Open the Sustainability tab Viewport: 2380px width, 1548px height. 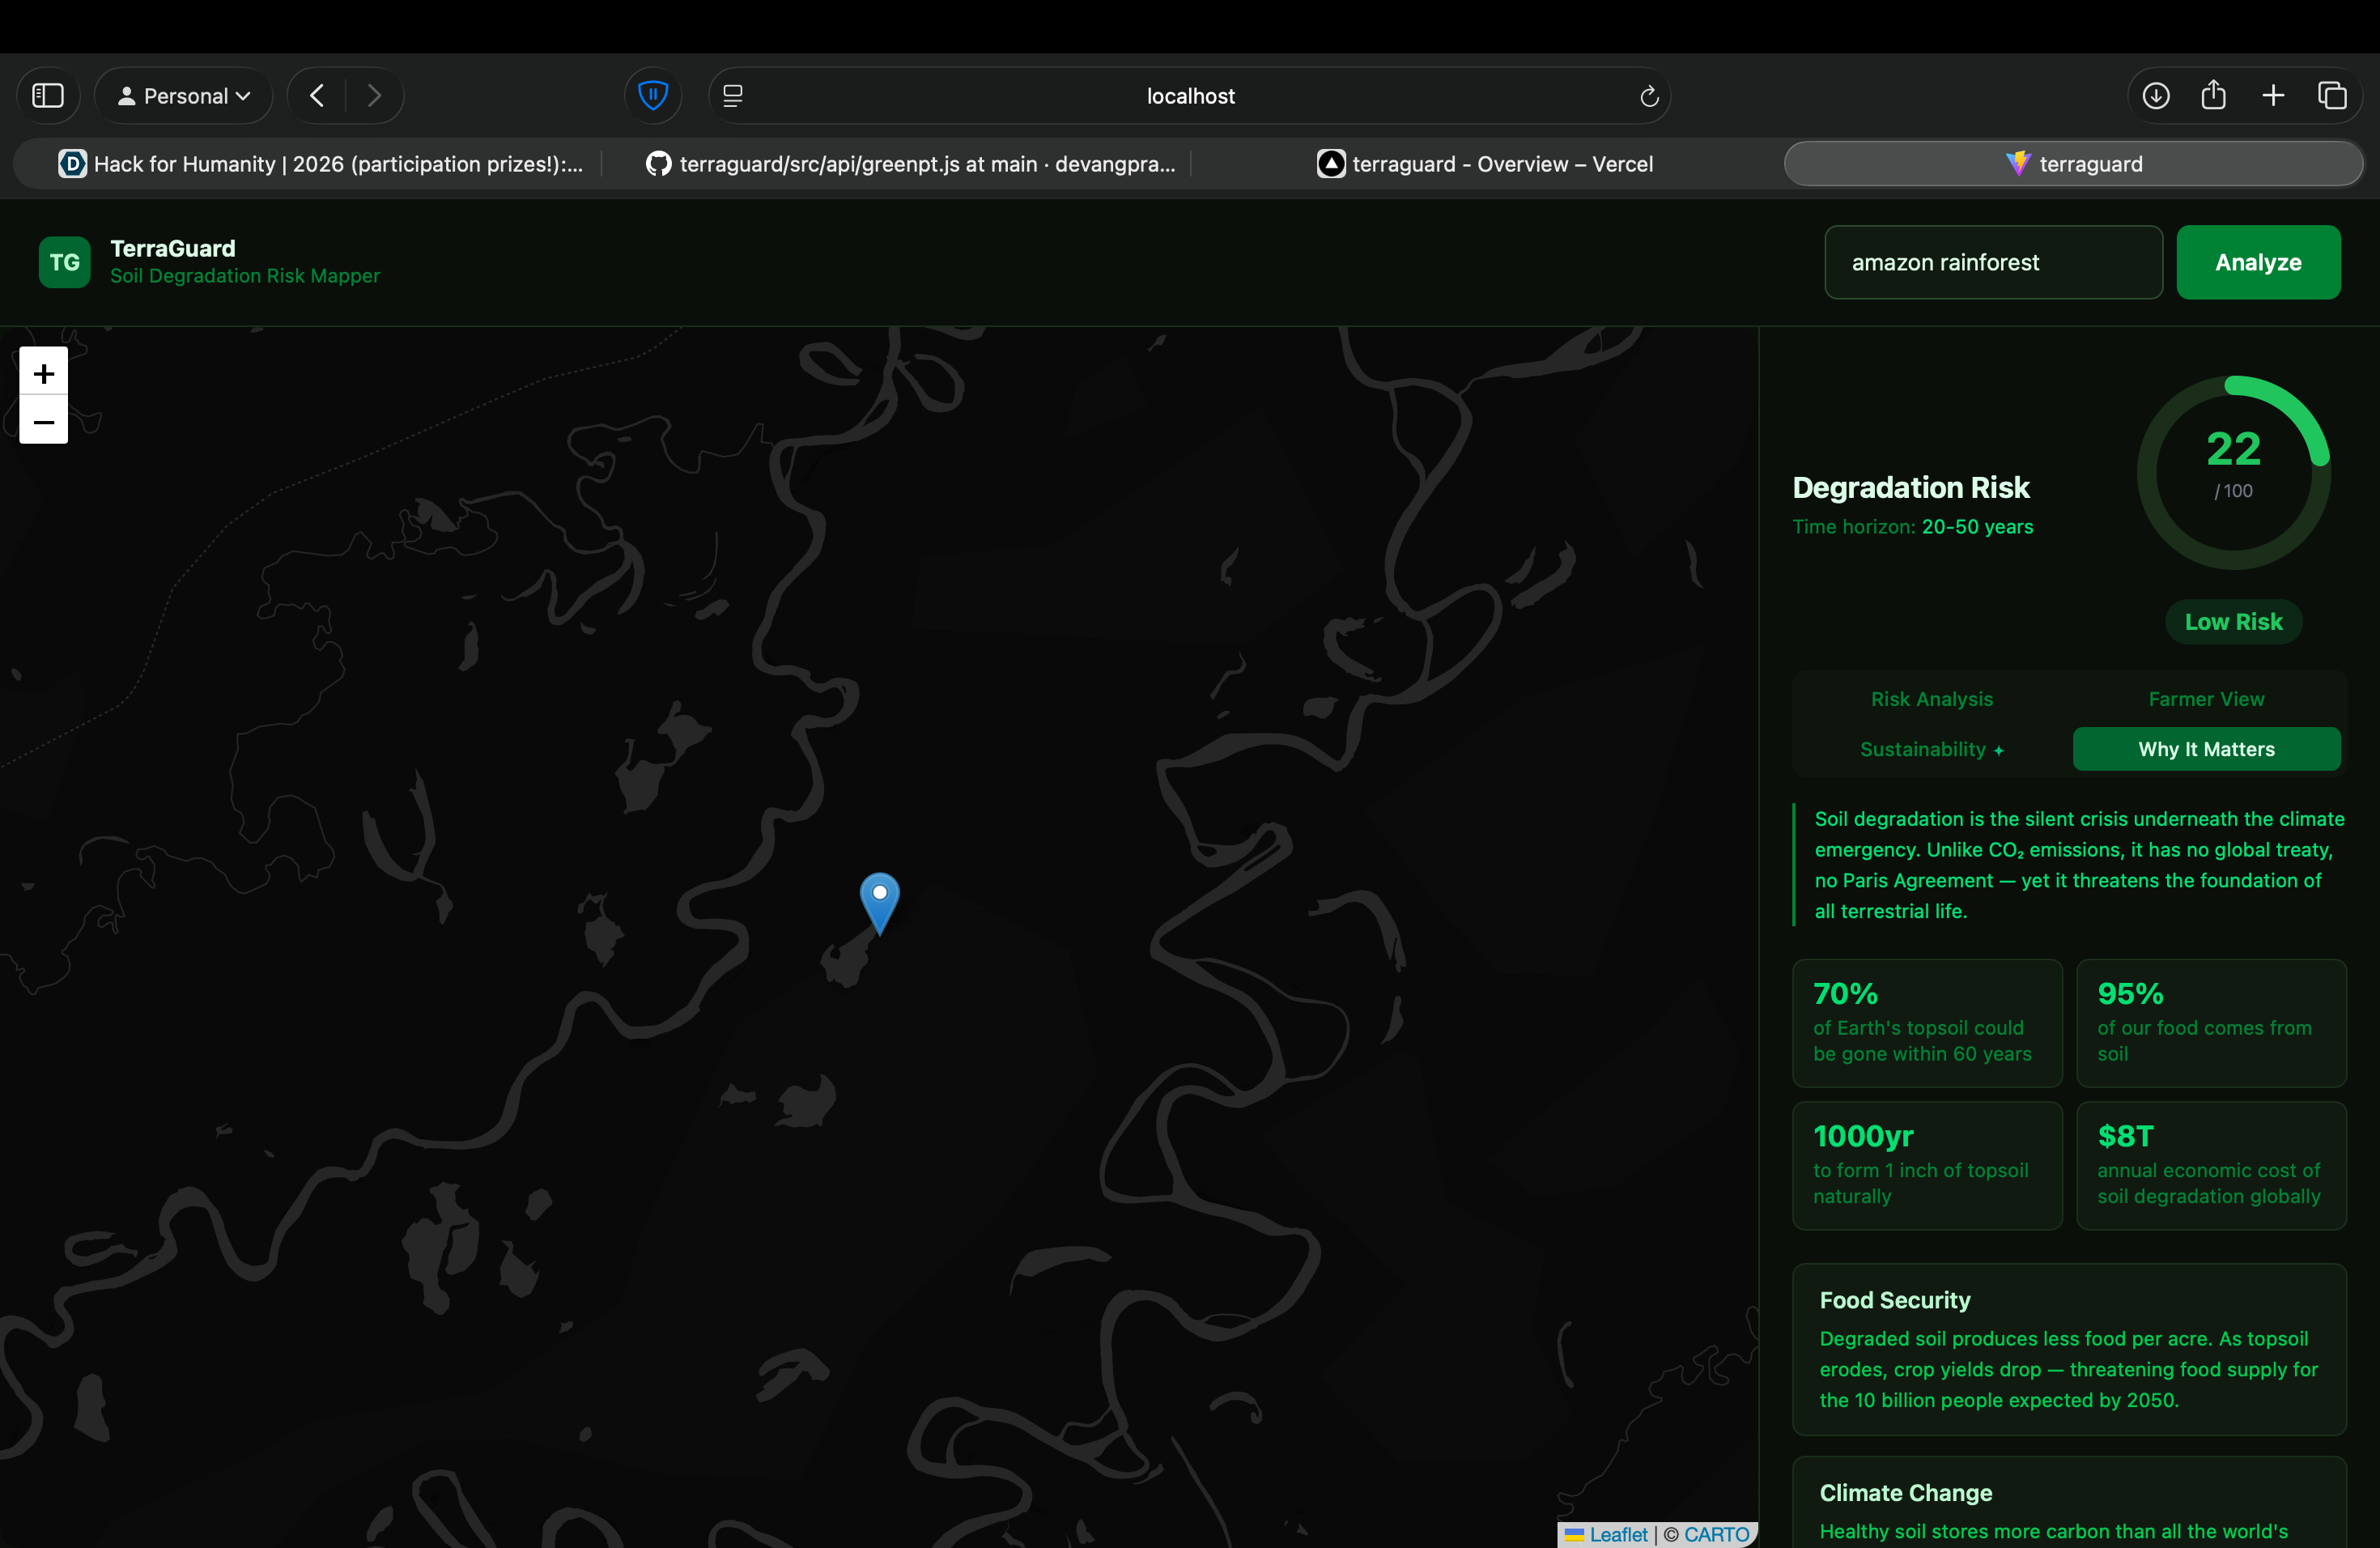[1931, 749]
